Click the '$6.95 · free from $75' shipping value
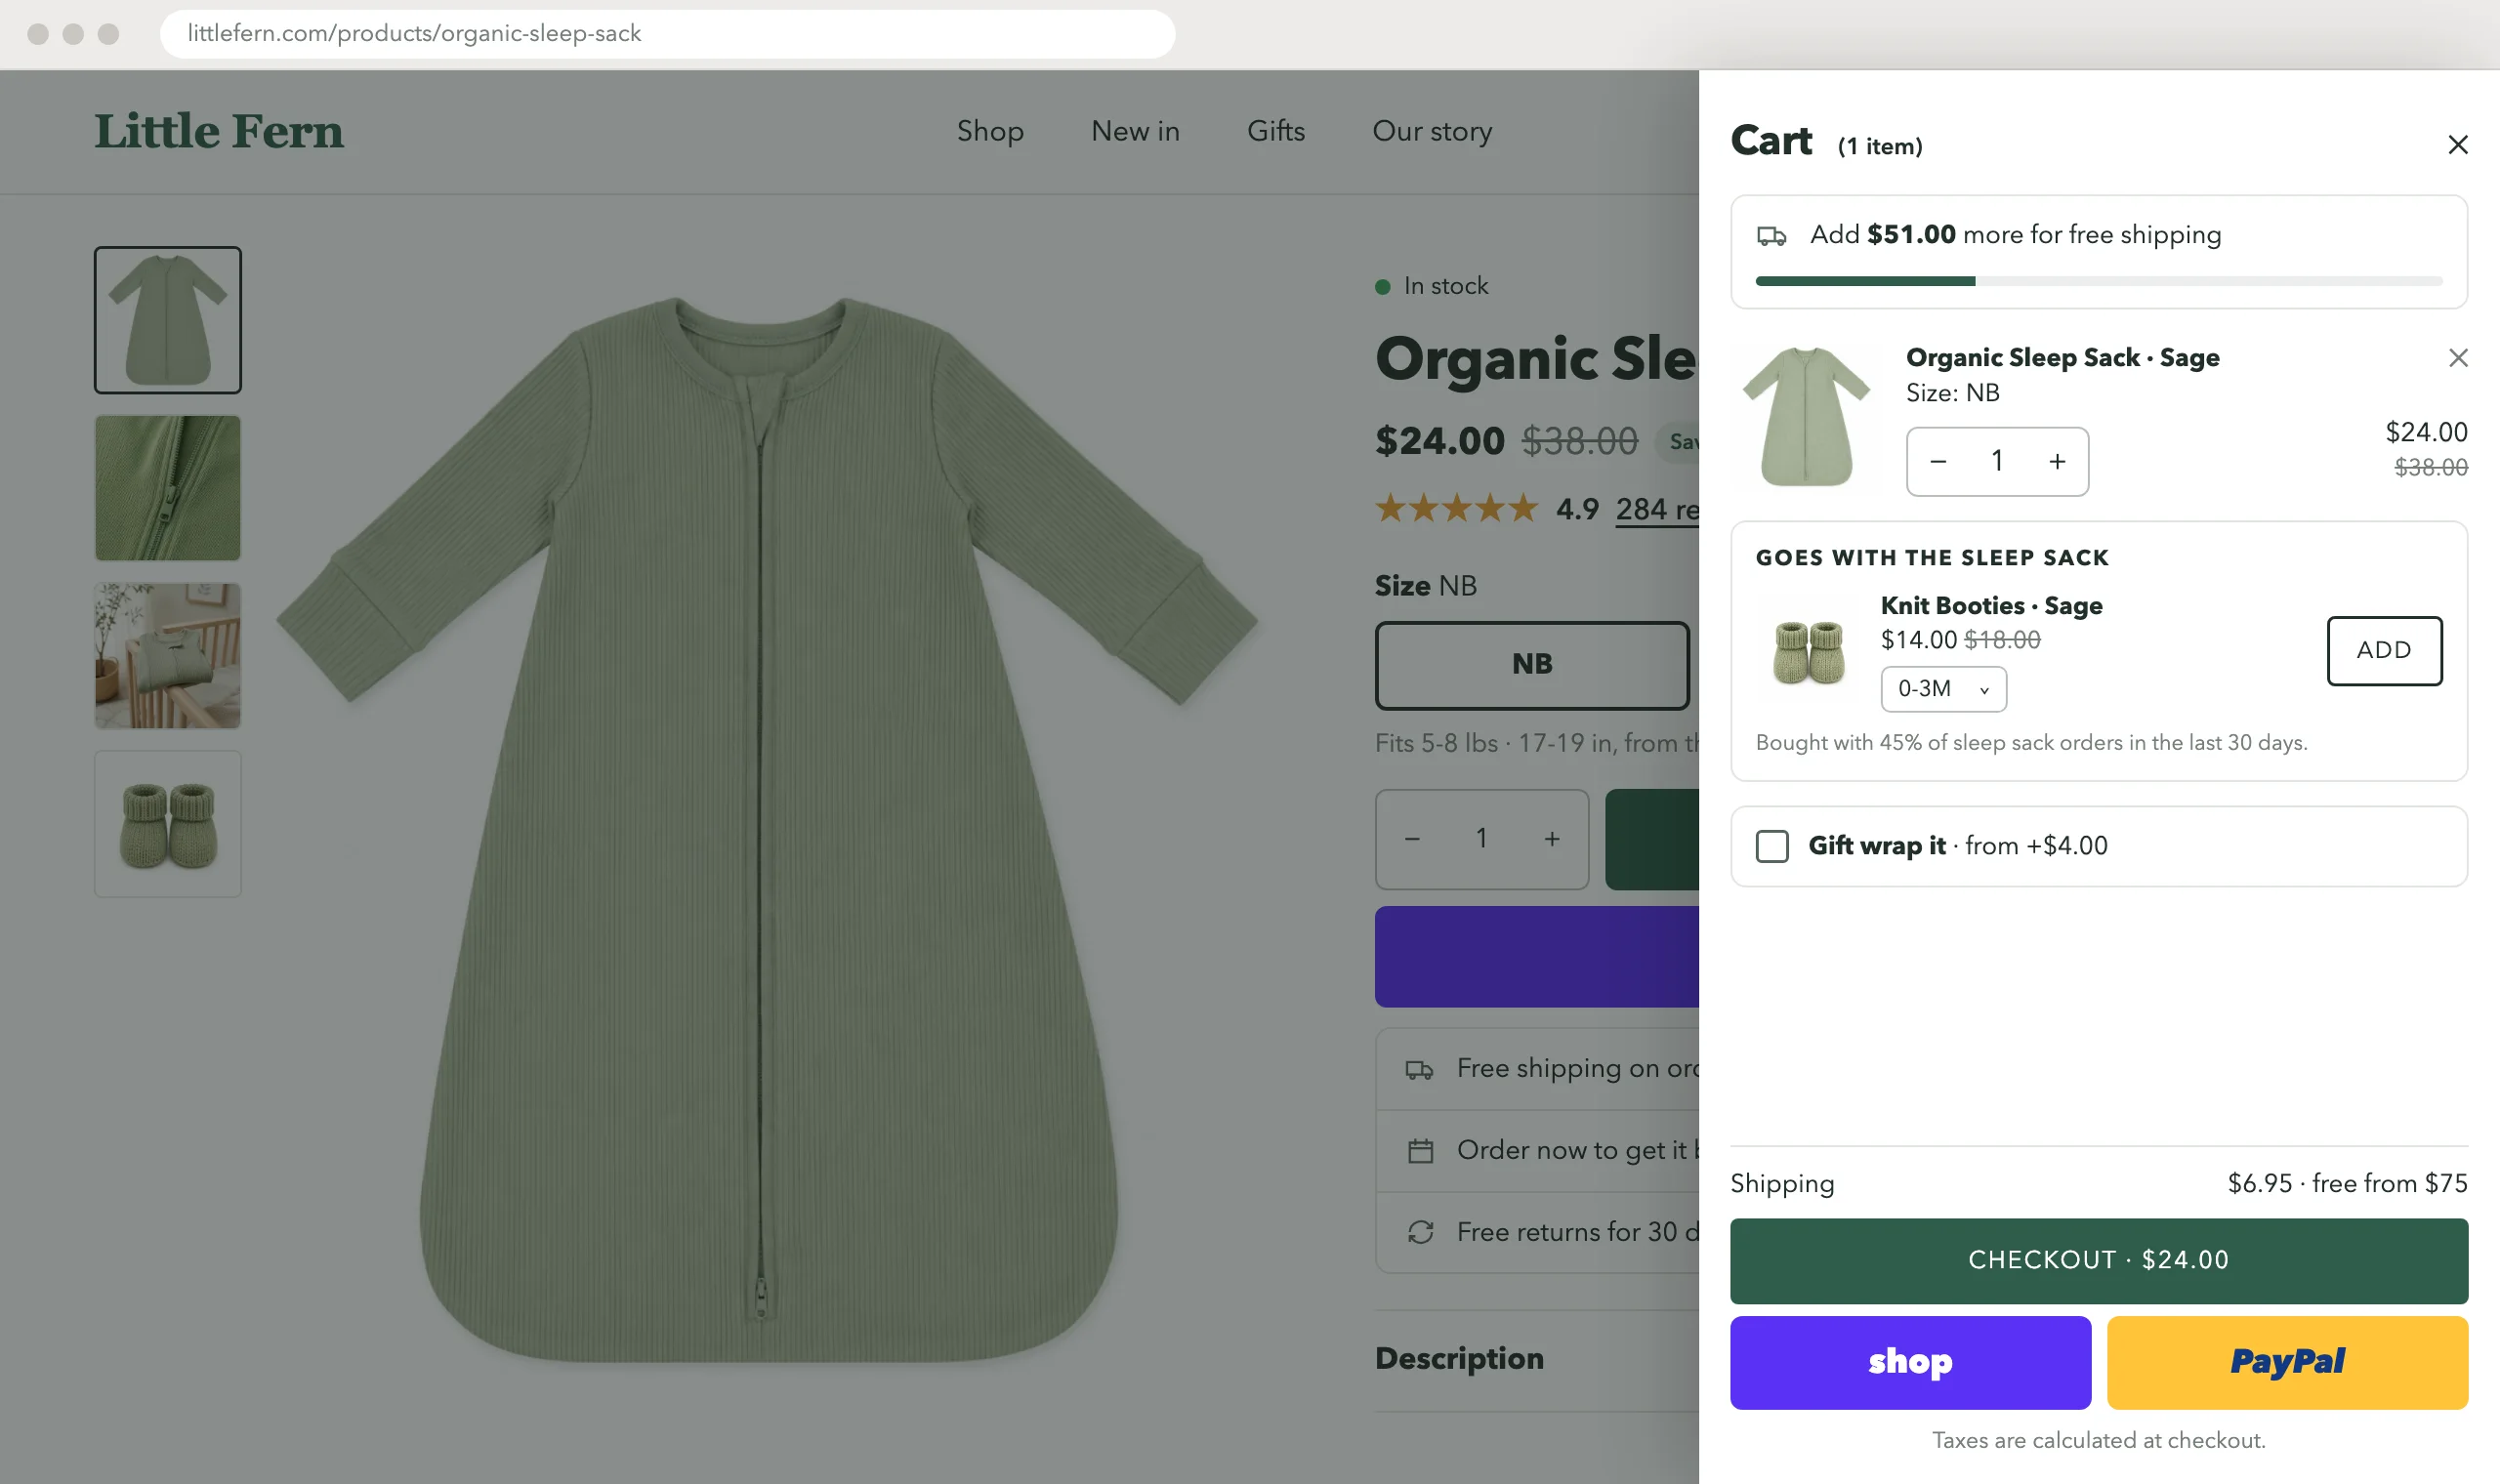The height and width of the screenshot is (1484, 2500). click(2346, 1183)
